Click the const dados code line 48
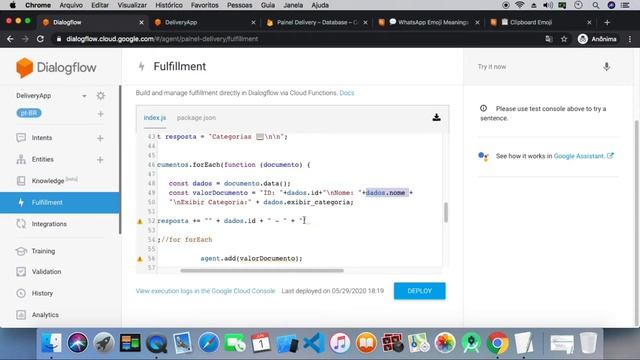This screenshot has width=640, height=360. tap(229, 183)
